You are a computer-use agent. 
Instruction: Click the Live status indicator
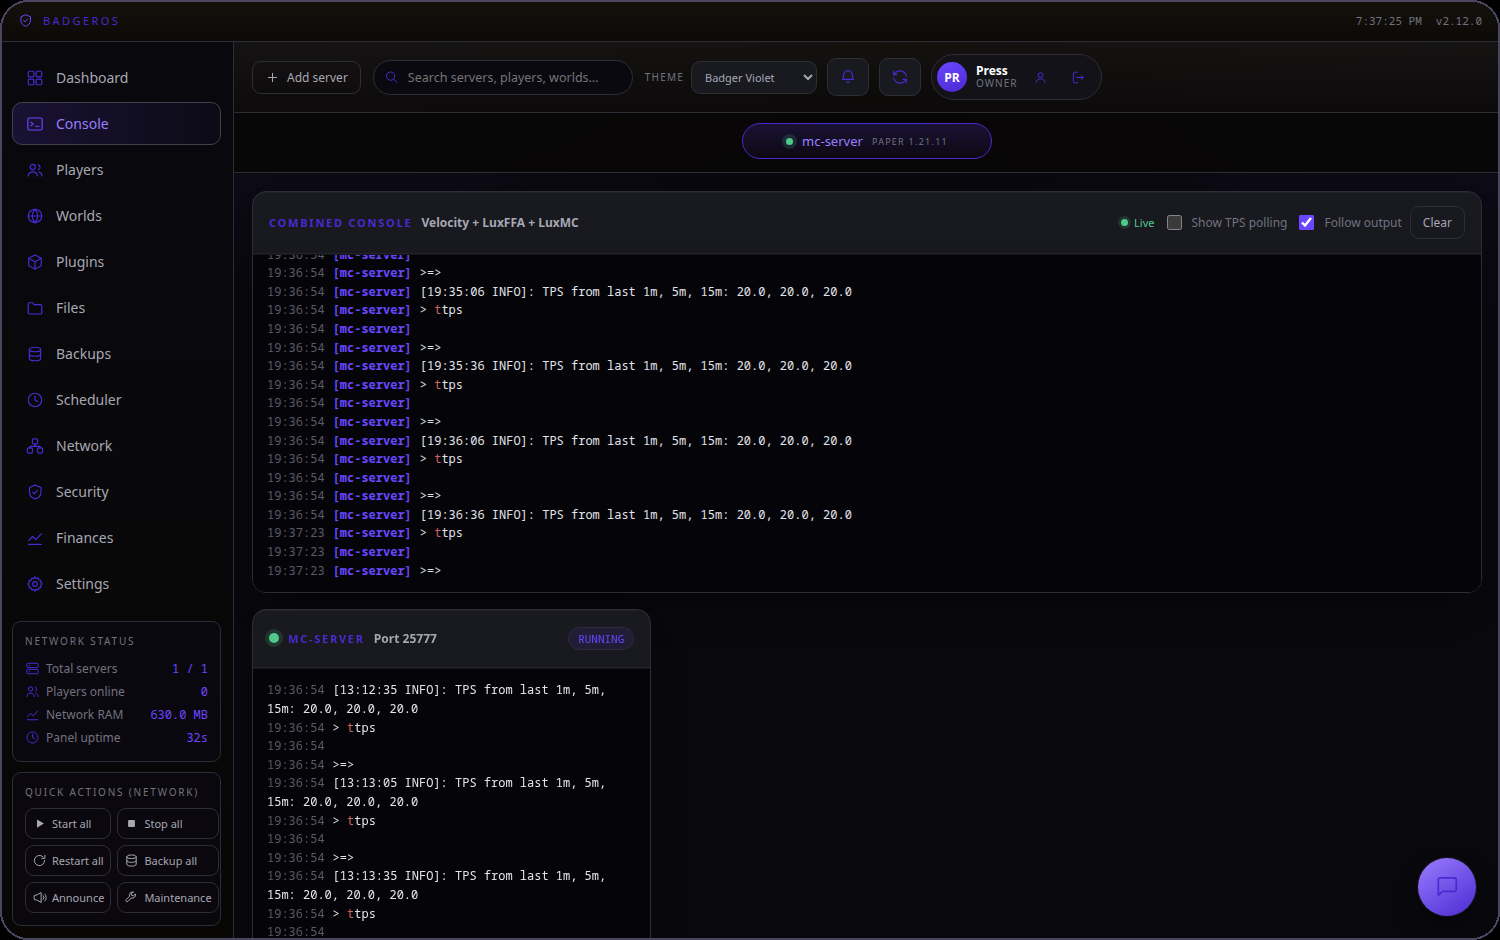[x=1137, y=223]
